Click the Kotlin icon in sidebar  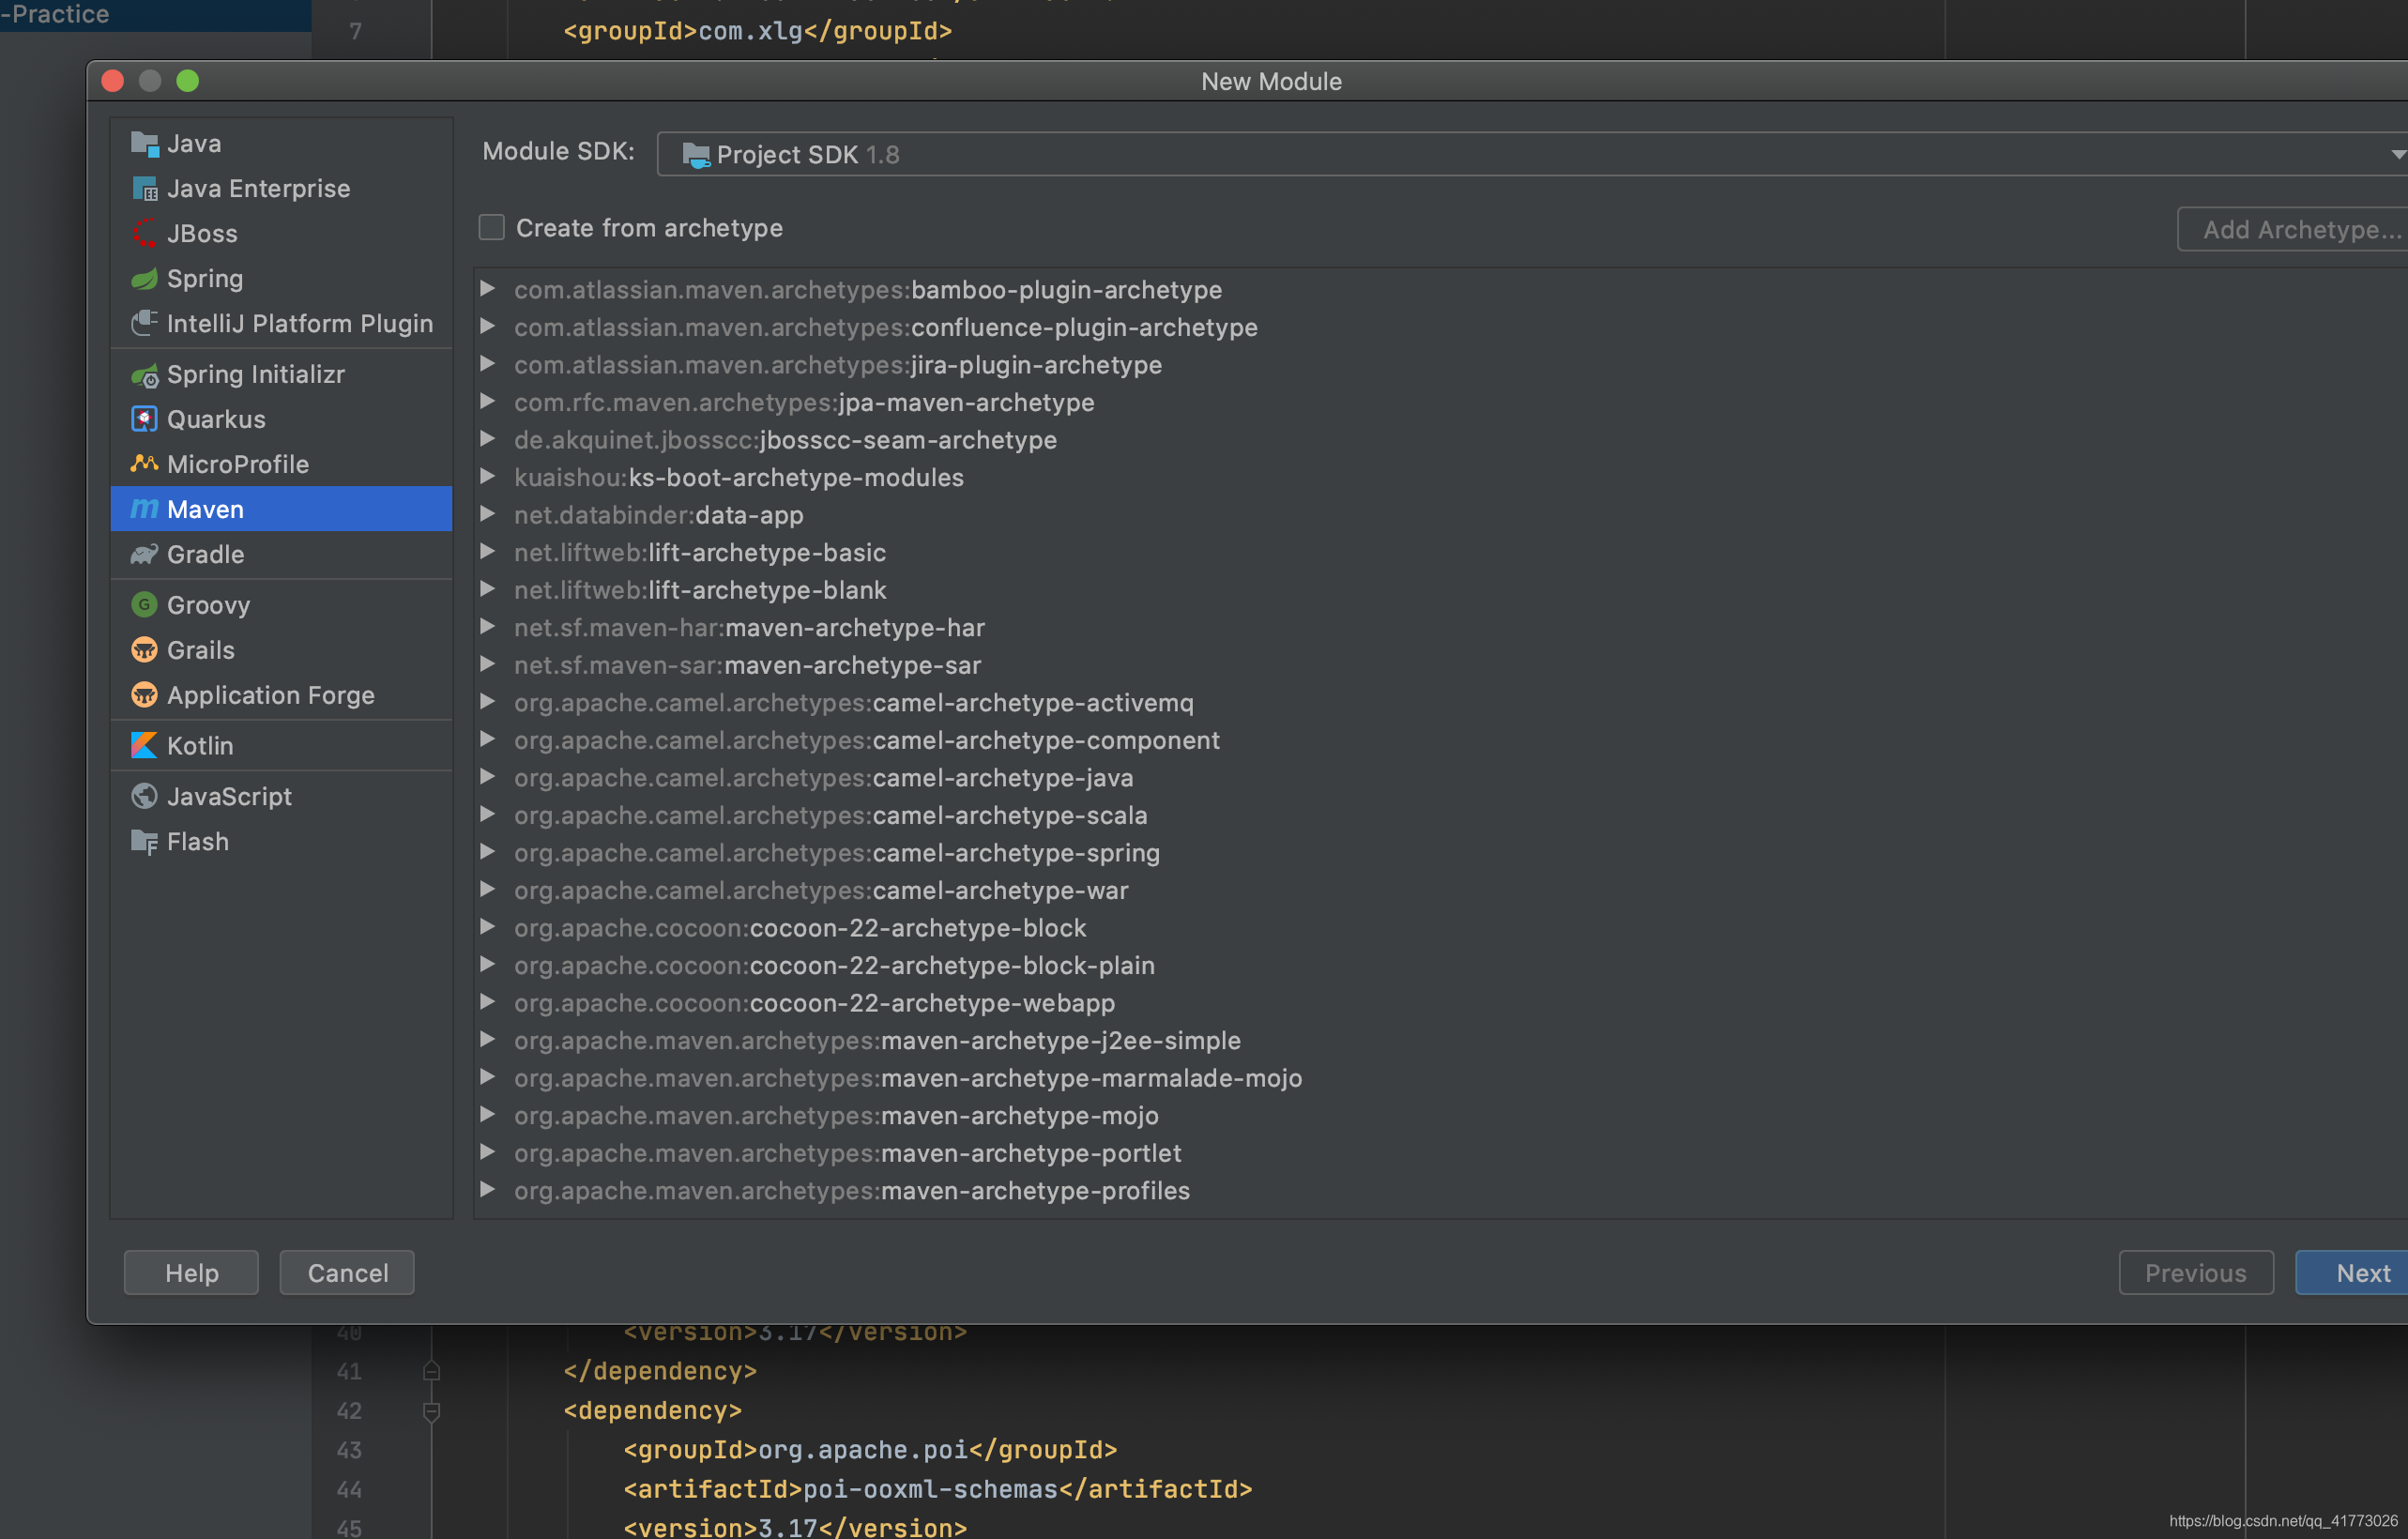coord(145,744)
